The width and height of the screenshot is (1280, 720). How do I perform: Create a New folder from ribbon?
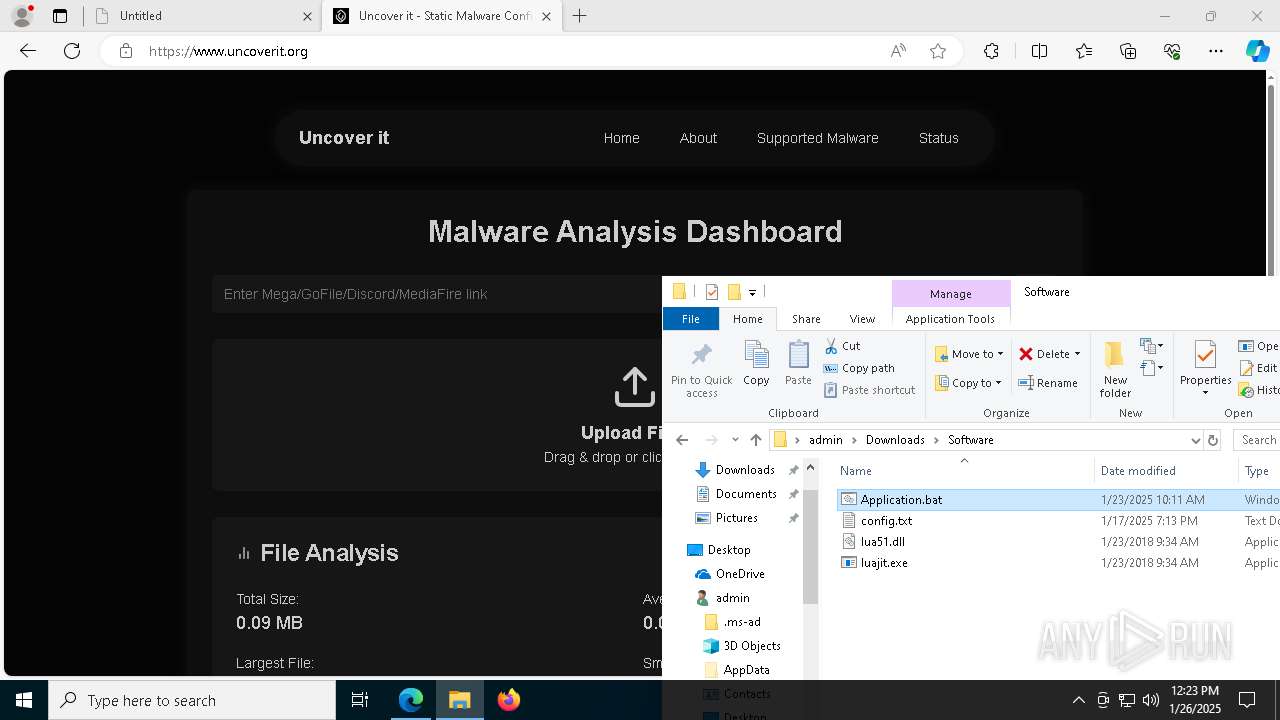click(x=1115, y=369)
